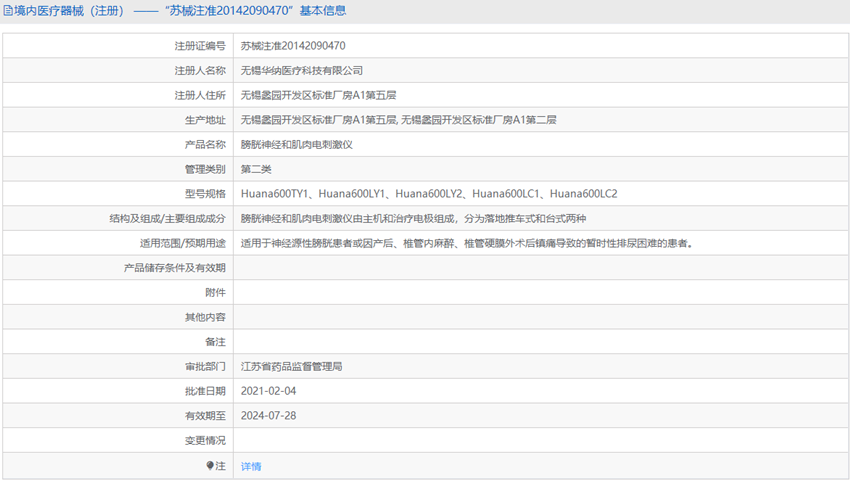Click the header title 境内医疗器械（注册）
Viewport: 850px width, 483px height.
[x=69, y=11]
